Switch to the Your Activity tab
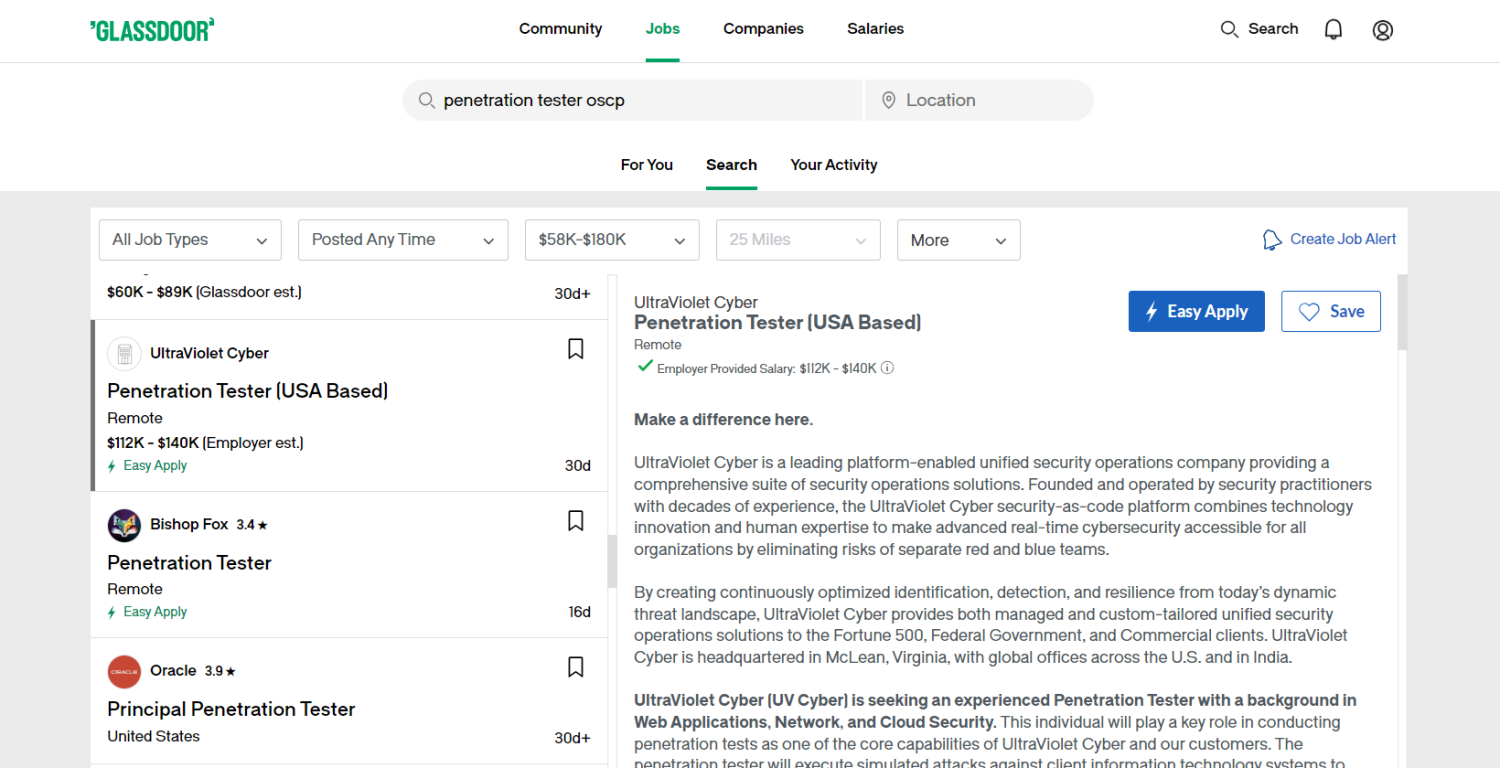The width and height of the screenshot is (1500, 768). (x=834, y=165)
